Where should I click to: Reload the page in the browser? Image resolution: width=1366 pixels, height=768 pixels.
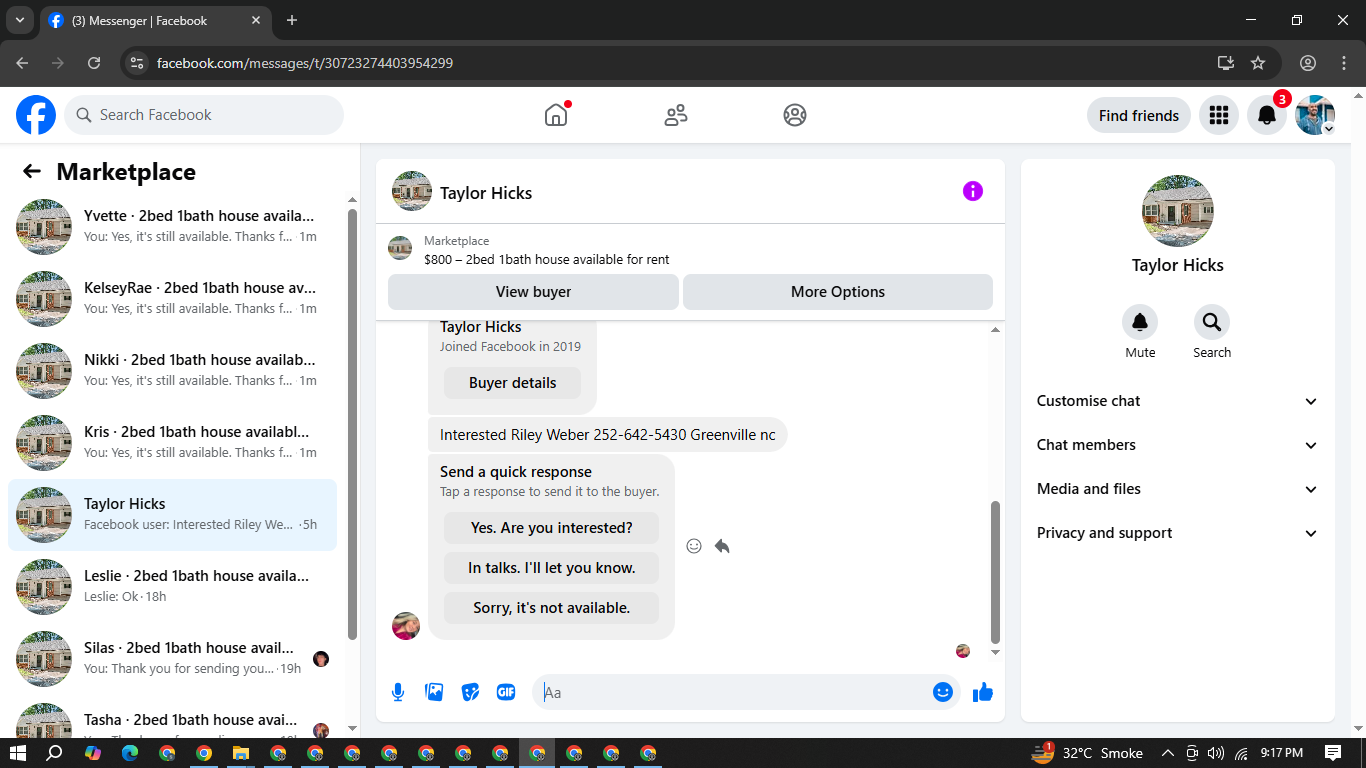pyautogui.click(x=94, y=63)
